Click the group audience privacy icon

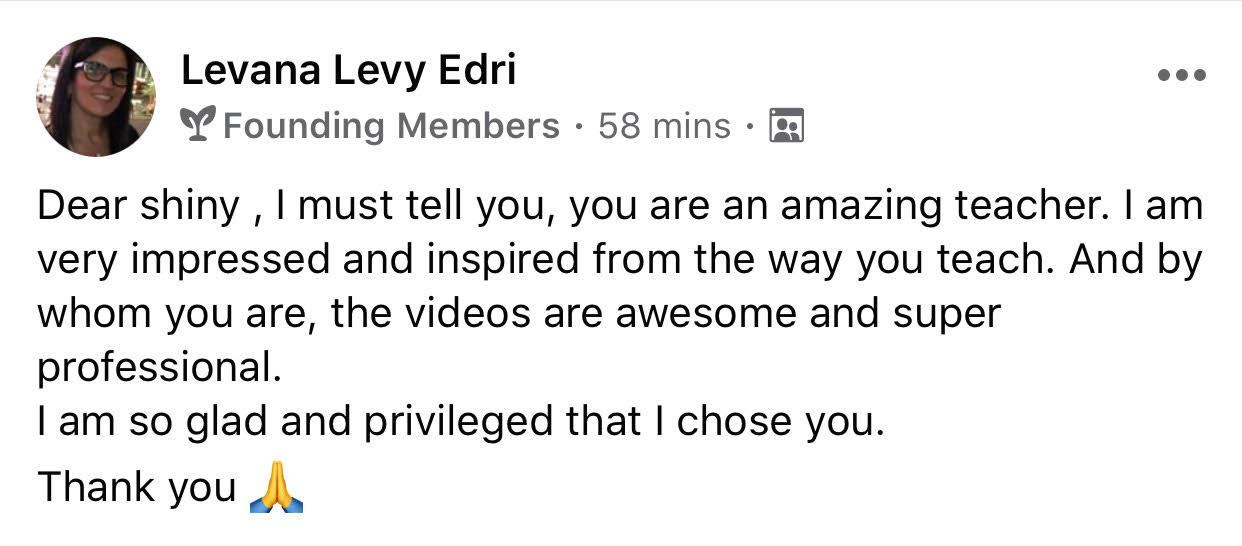pos(786,126)
